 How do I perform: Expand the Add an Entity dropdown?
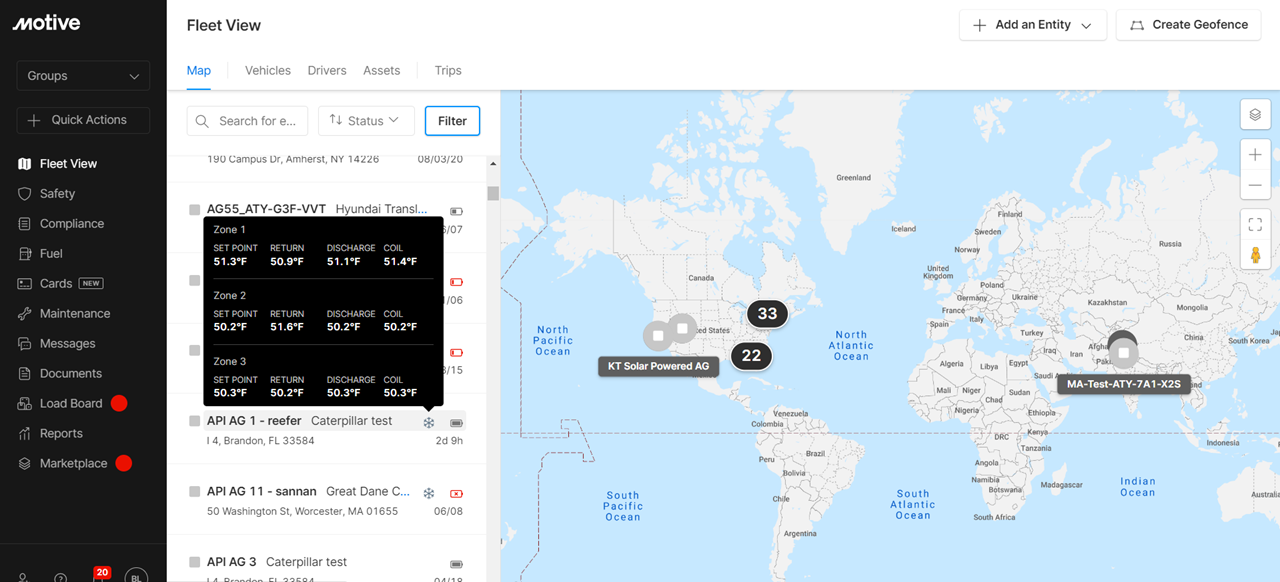pos(1033,25)
